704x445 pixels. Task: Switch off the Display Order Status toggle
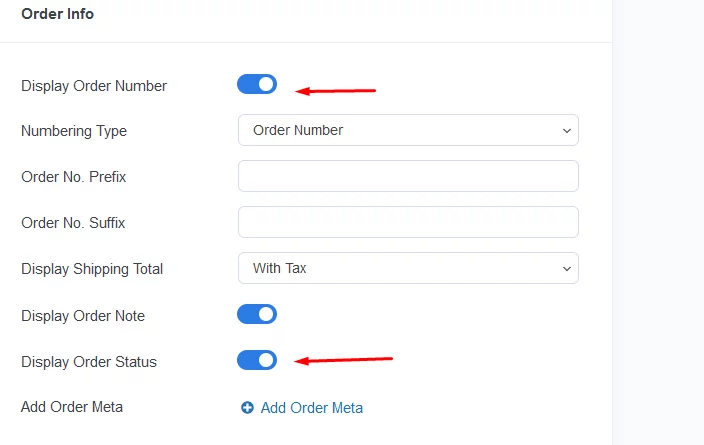point(257,360)
